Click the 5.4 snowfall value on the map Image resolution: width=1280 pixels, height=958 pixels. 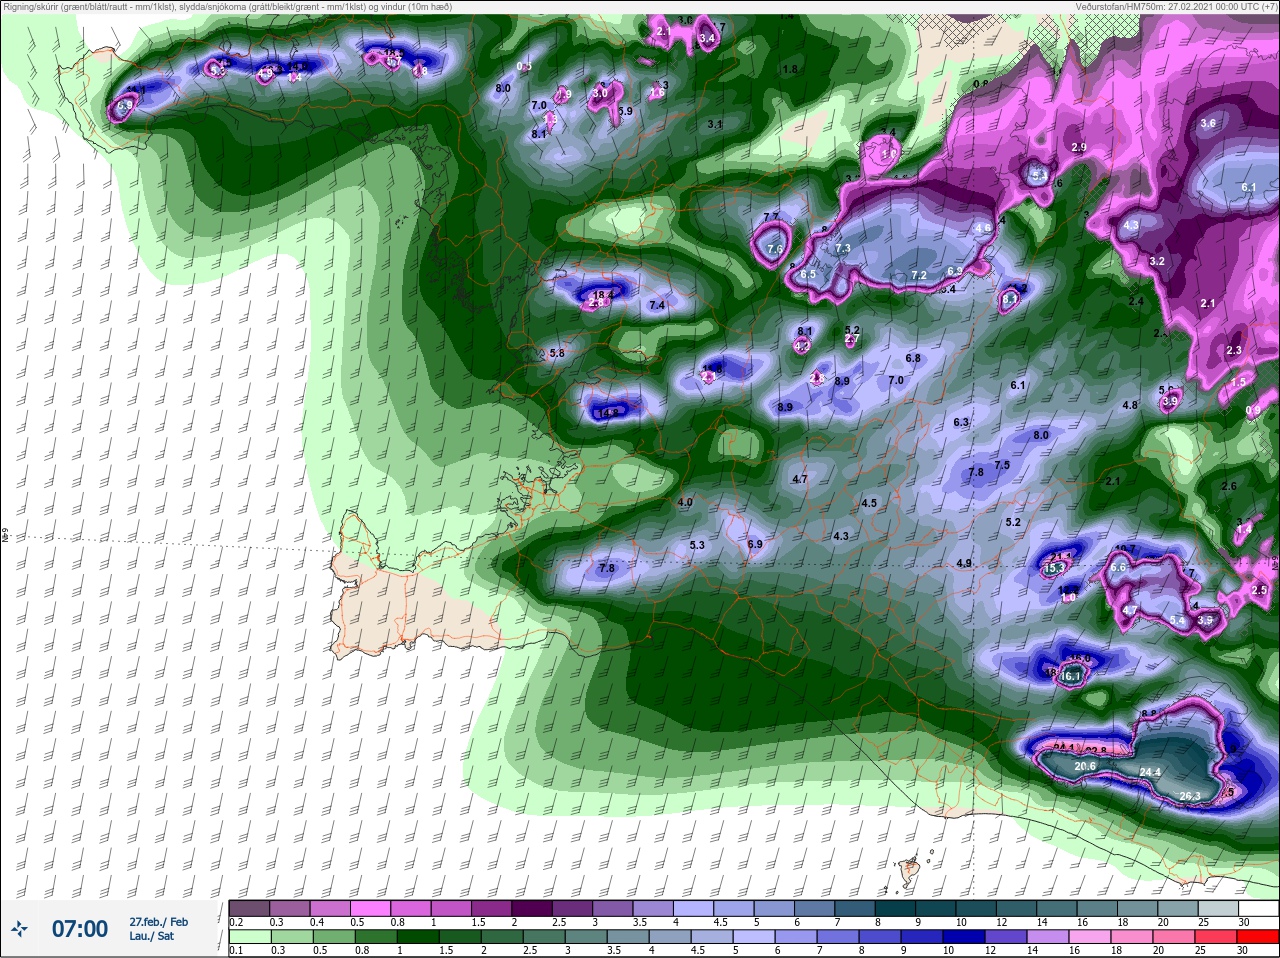tap(1177, 621)
